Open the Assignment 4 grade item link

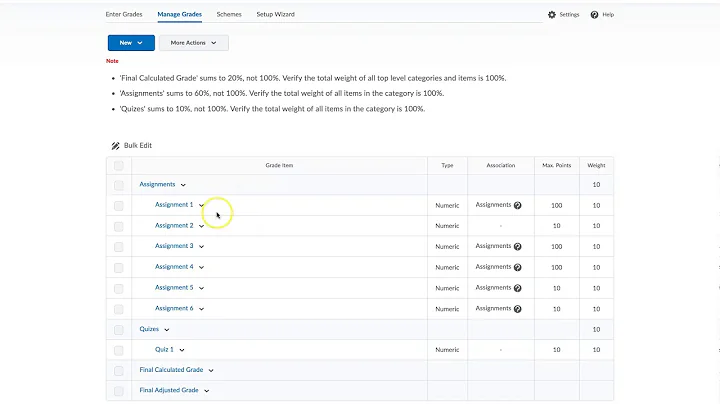point(174,267)
